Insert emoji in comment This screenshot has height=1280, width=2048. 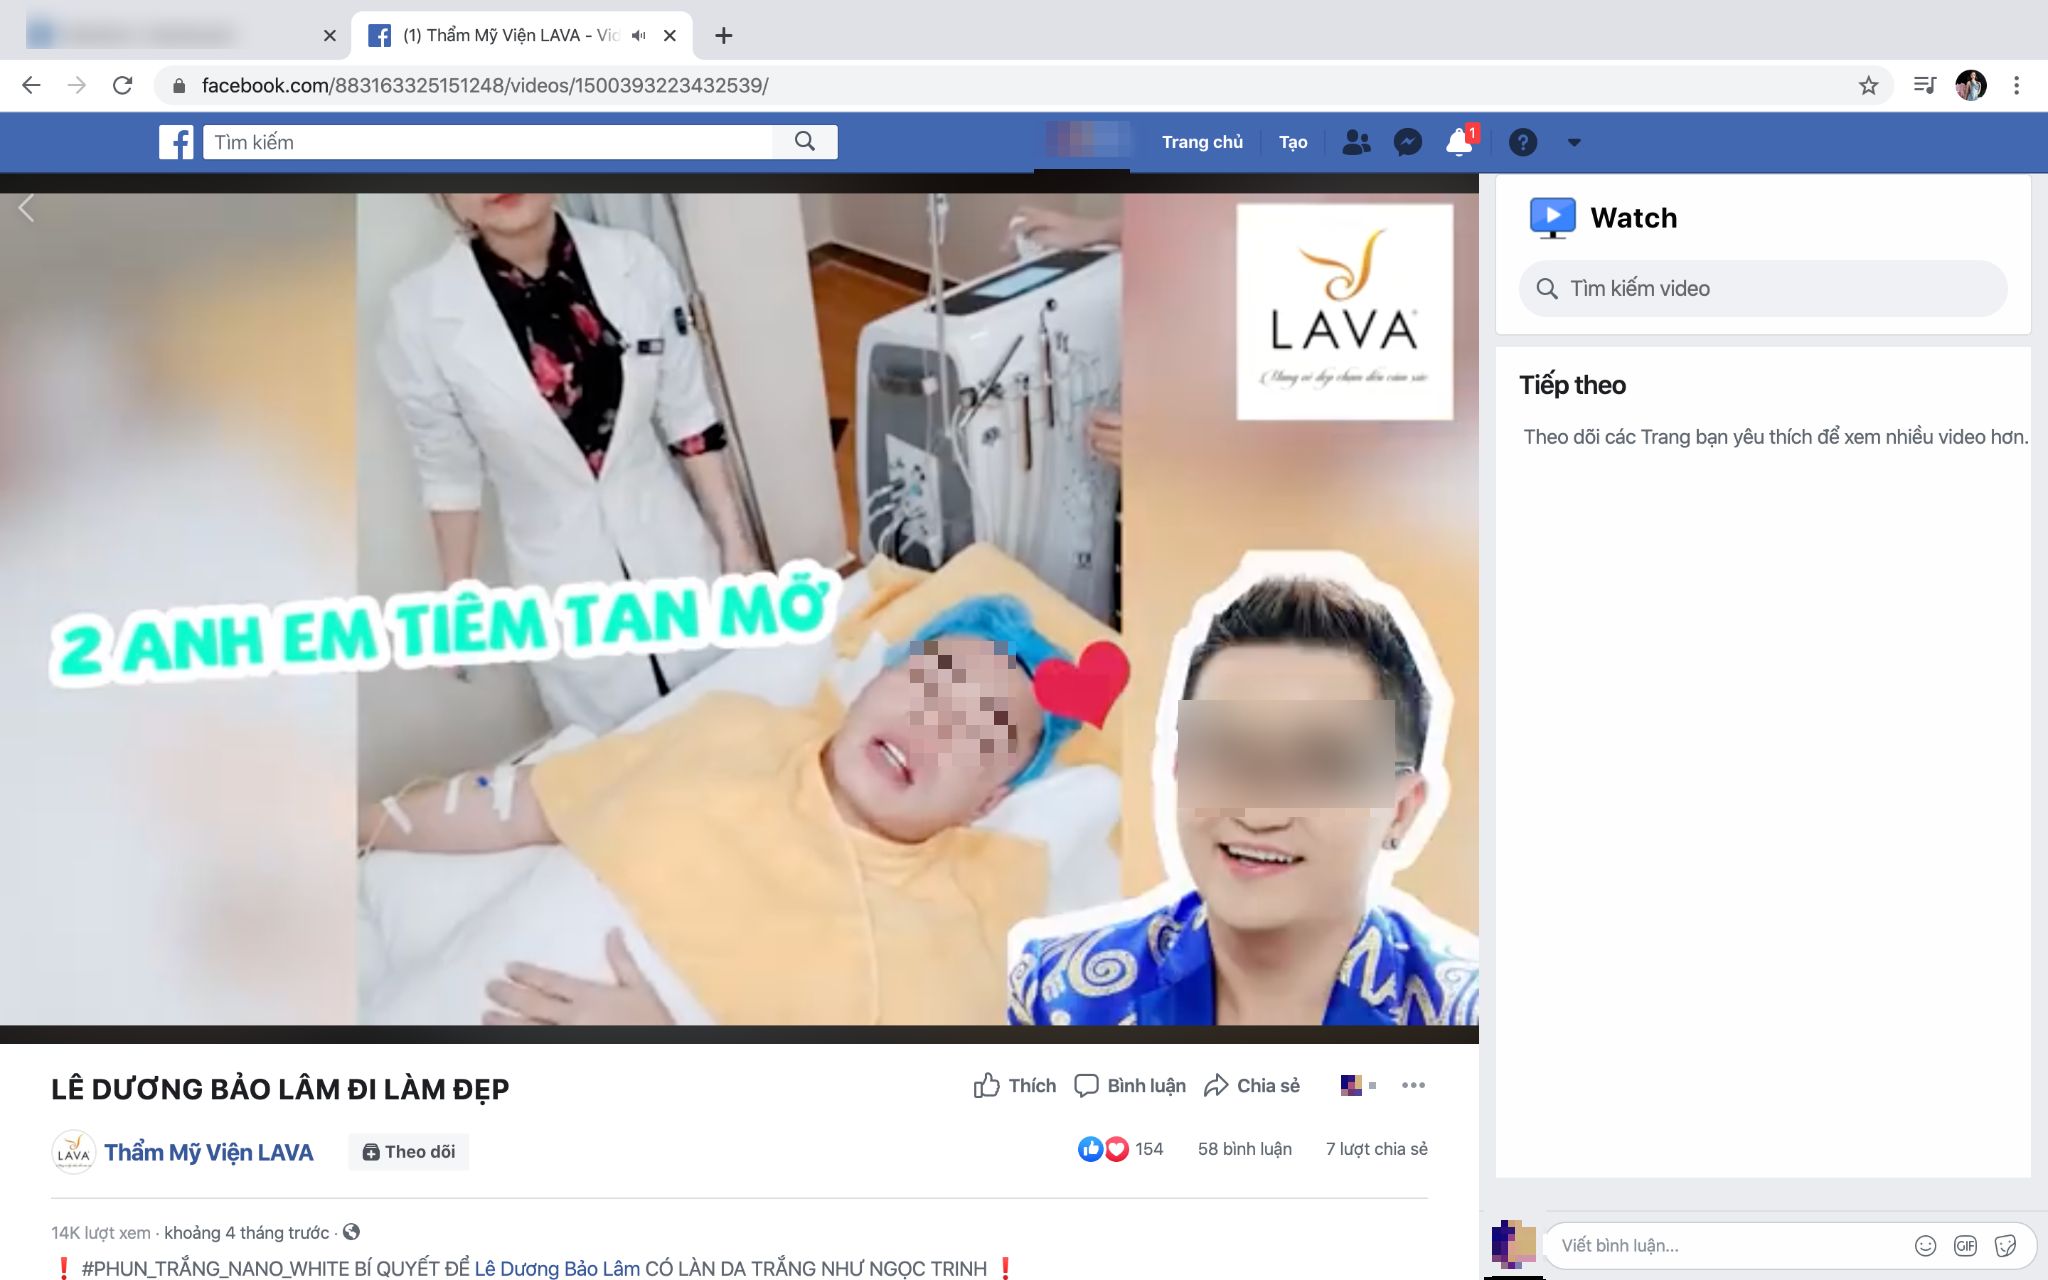pos(1925,1246)
